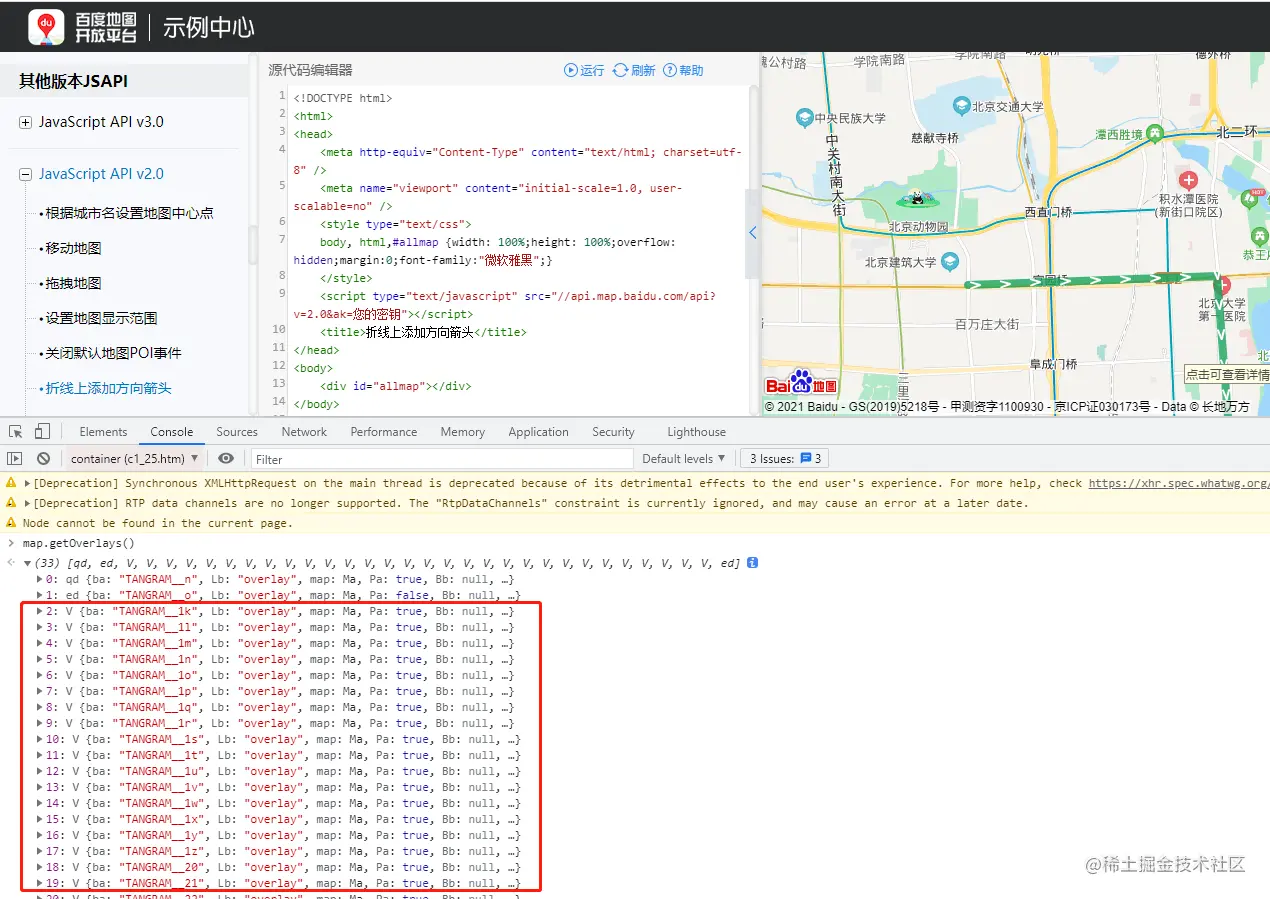Screen dimensions: 1270x899
Task: Show the console sidebar icon
Action: (x=15, y=459)
